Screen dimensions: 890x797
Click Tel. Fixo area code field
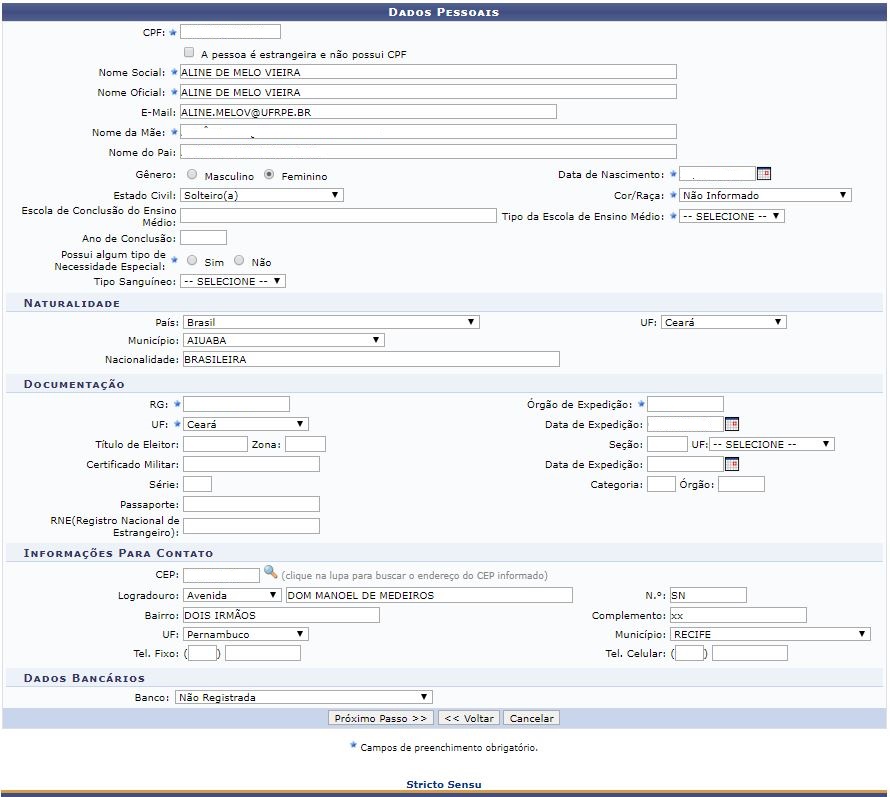tap(203, 653)
